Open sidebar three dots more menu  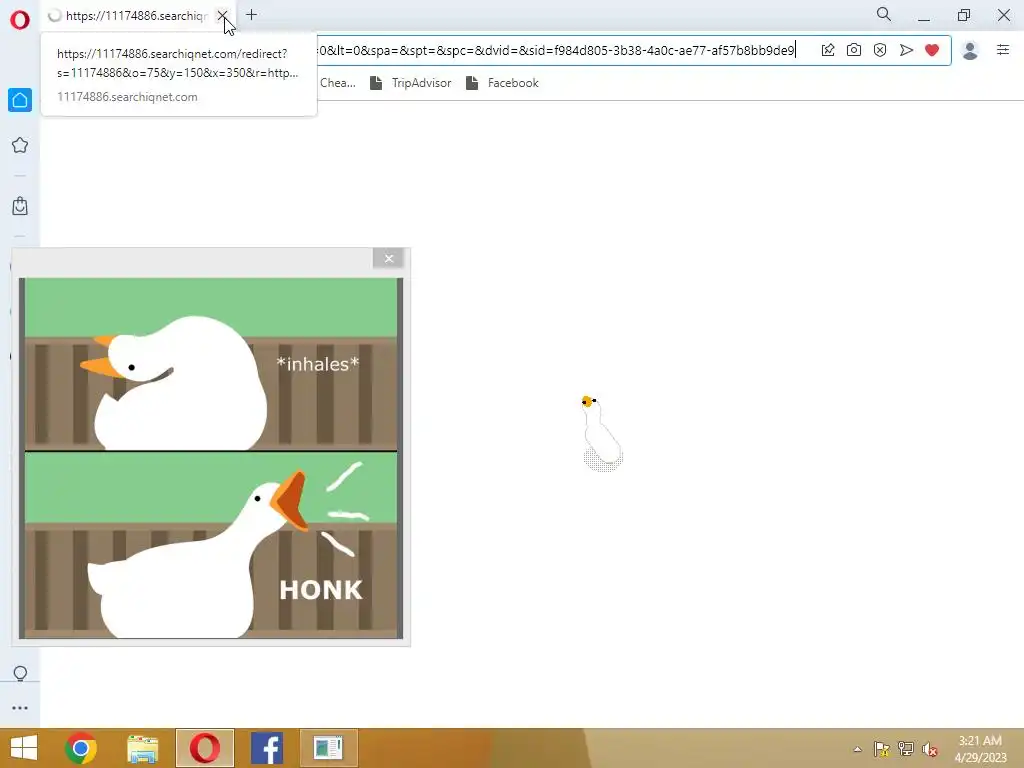point(20,708)
